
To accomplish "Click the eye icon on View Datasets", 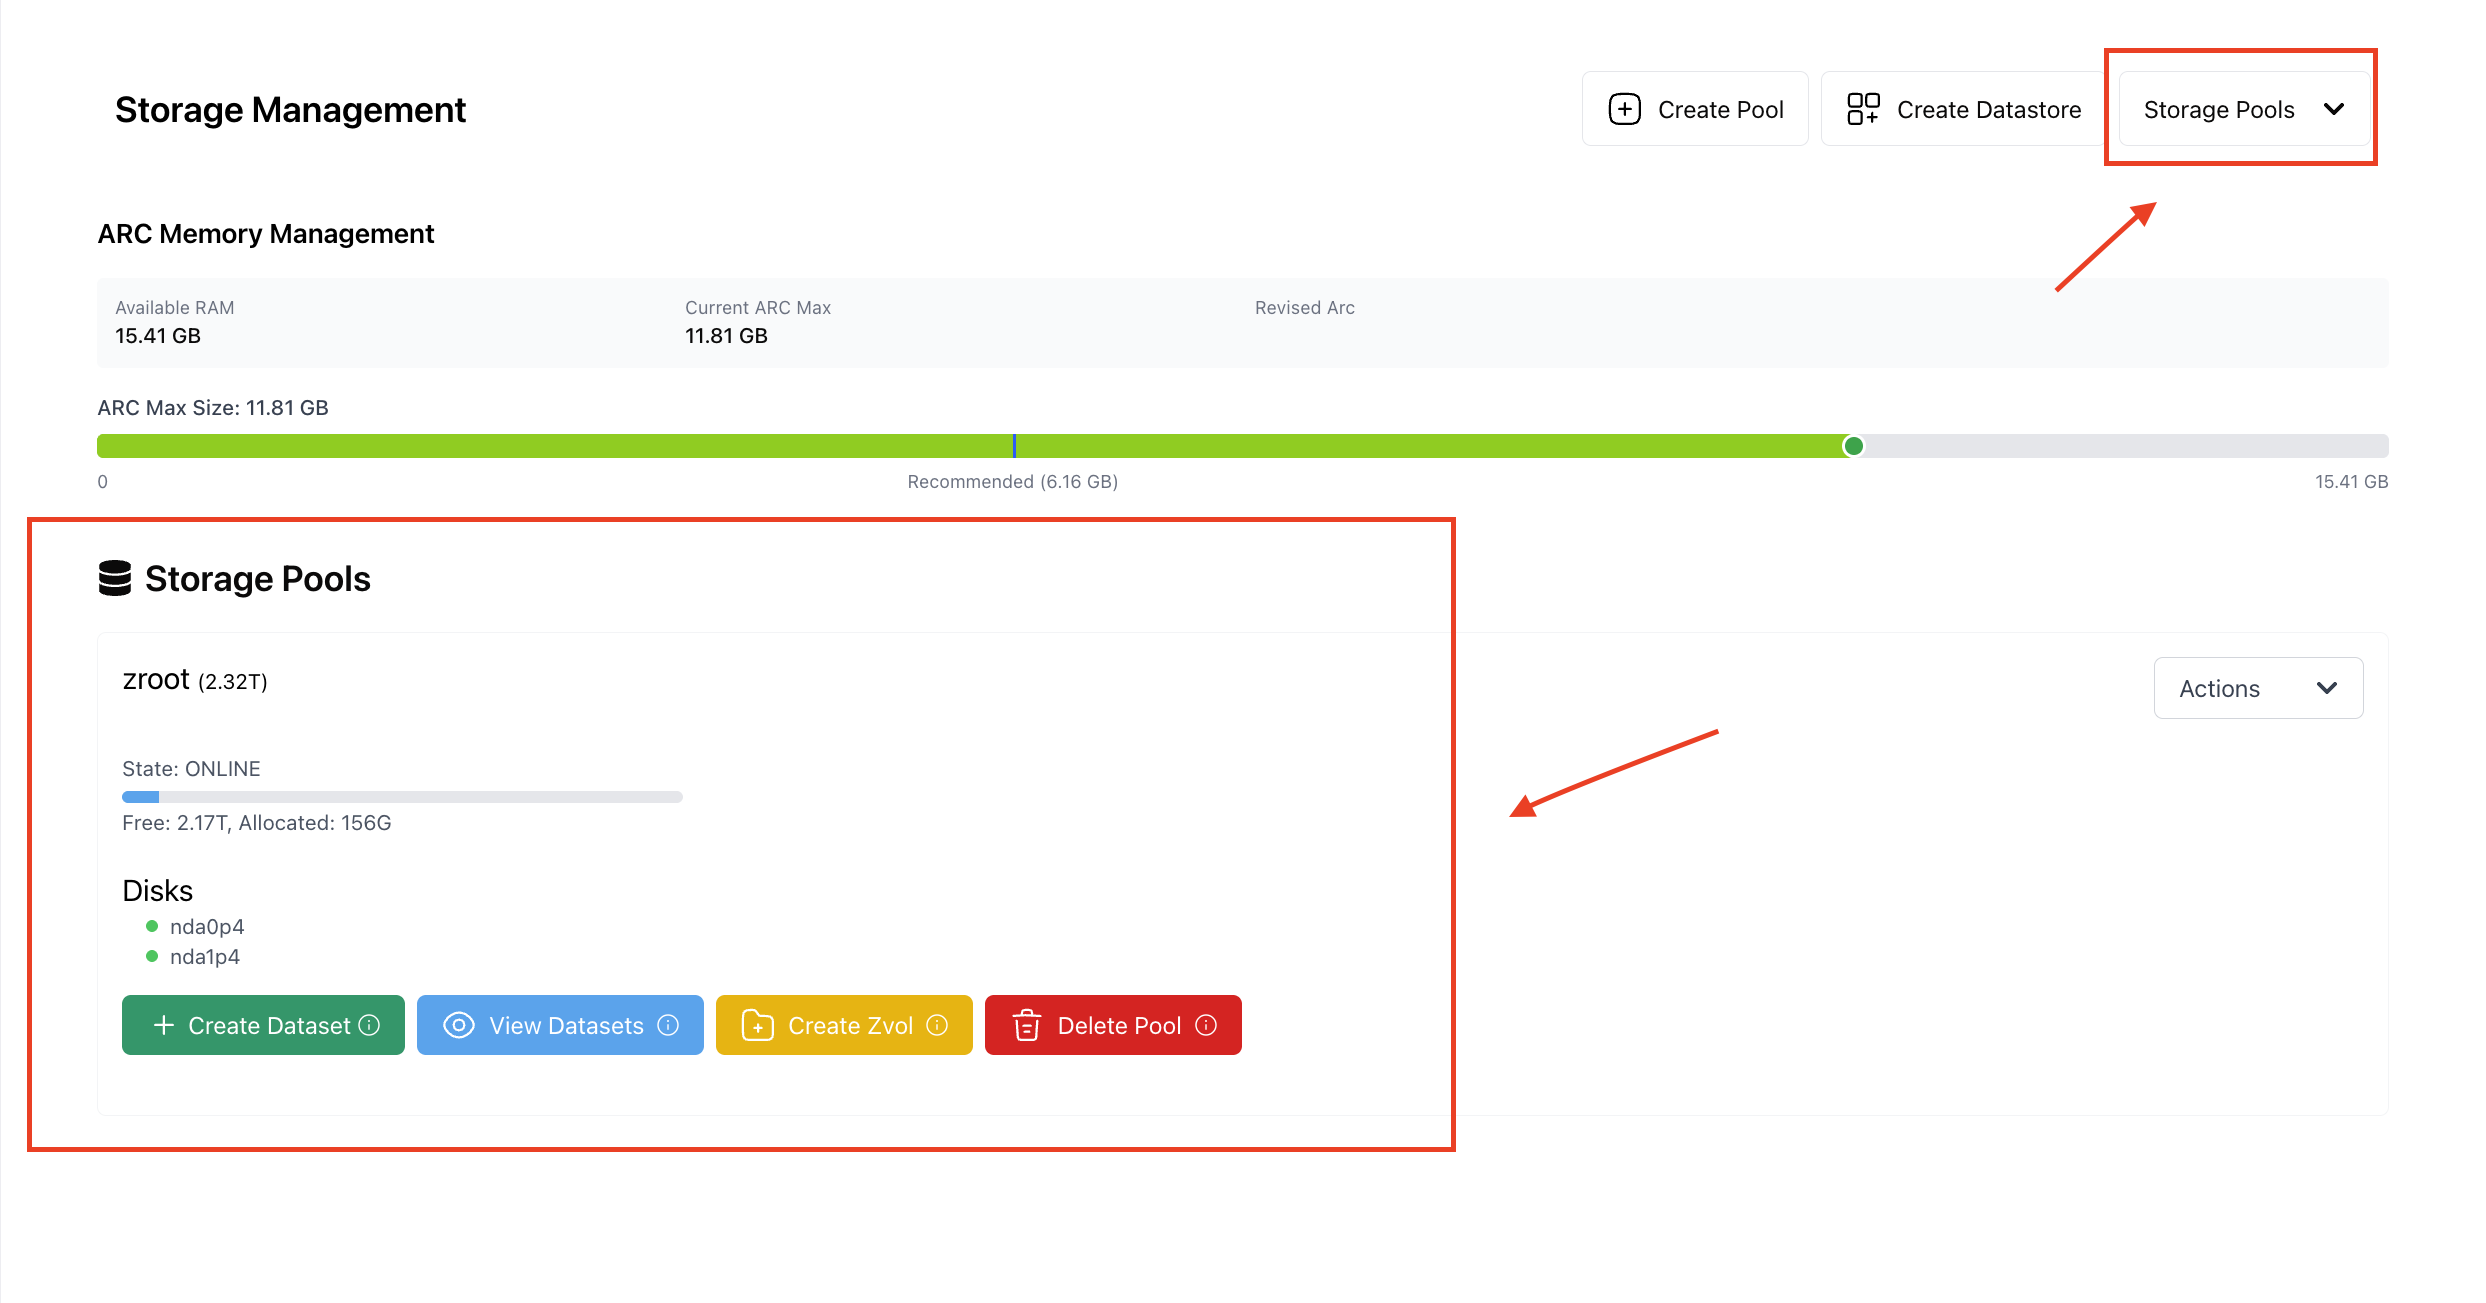I will (x=458, y=1025).
